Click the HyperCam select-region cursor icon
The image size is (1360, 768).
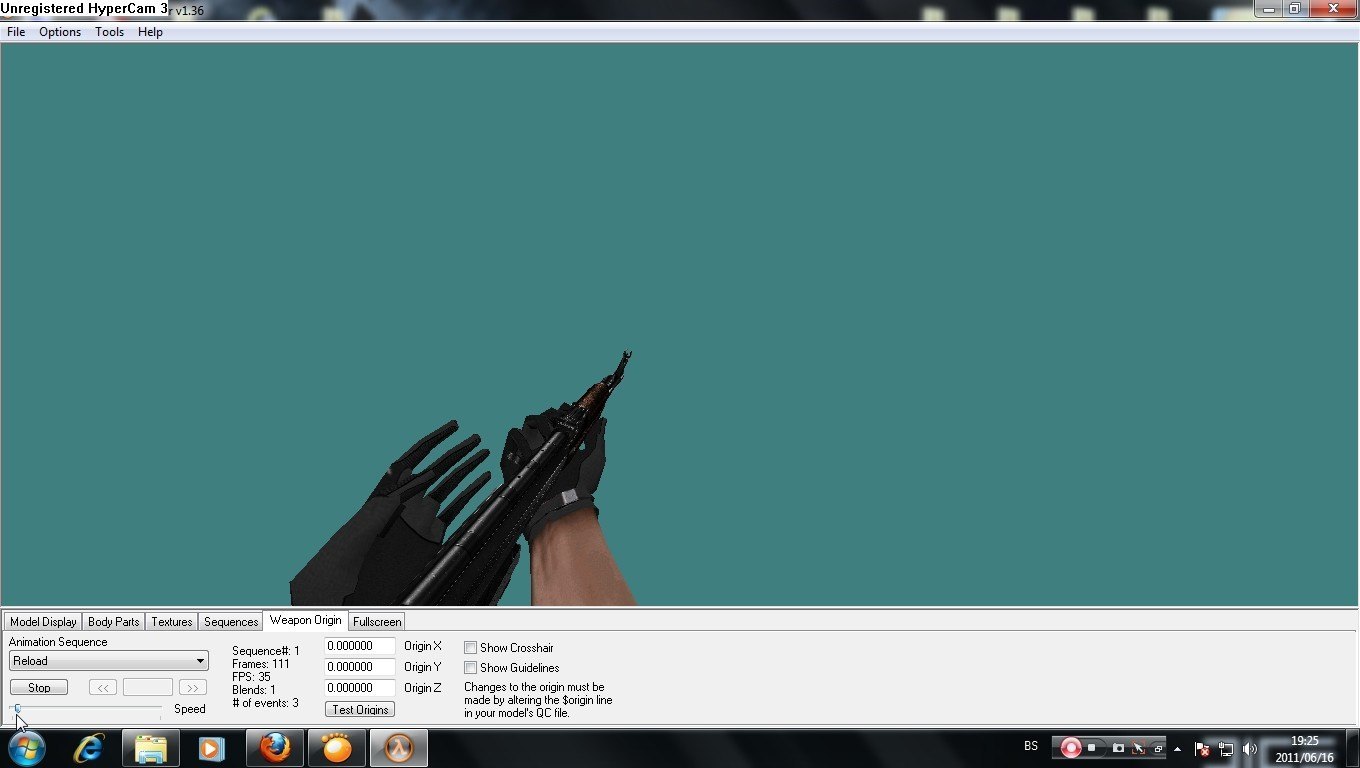[1138, 748]
